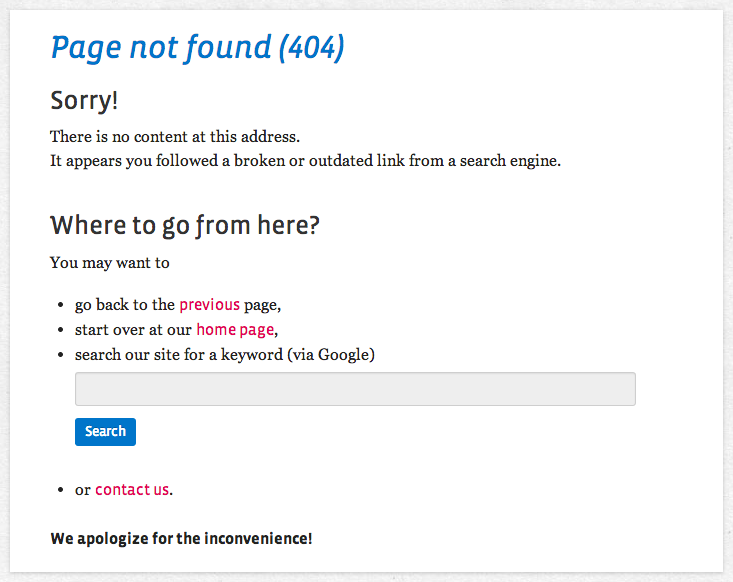Image resolution: width=733 pixels, height=582 pixels.
Task: Open the "home page" link
Action: click(x=234, y=329)
